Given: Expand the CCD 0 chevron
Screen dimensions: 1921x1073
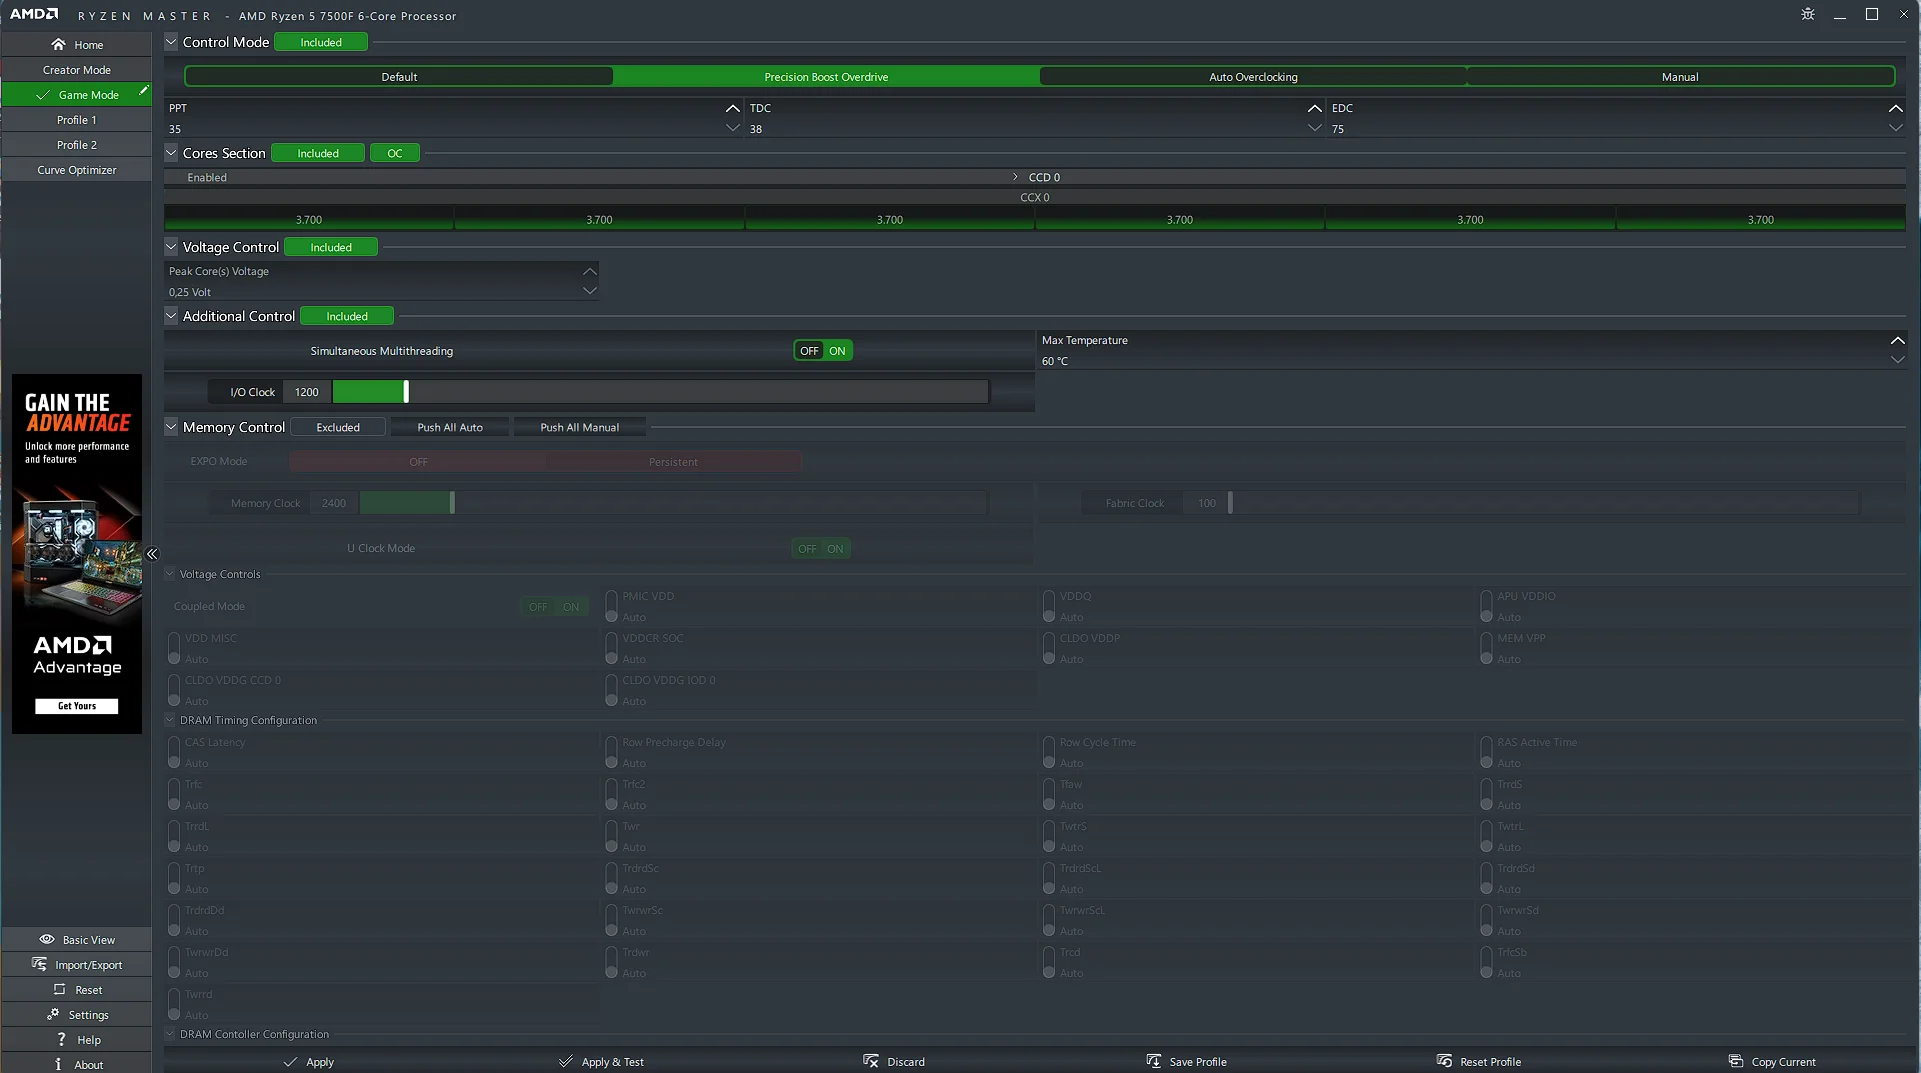Looking at the screenshot, I should pyautogui.click(x=1016, y=177).
